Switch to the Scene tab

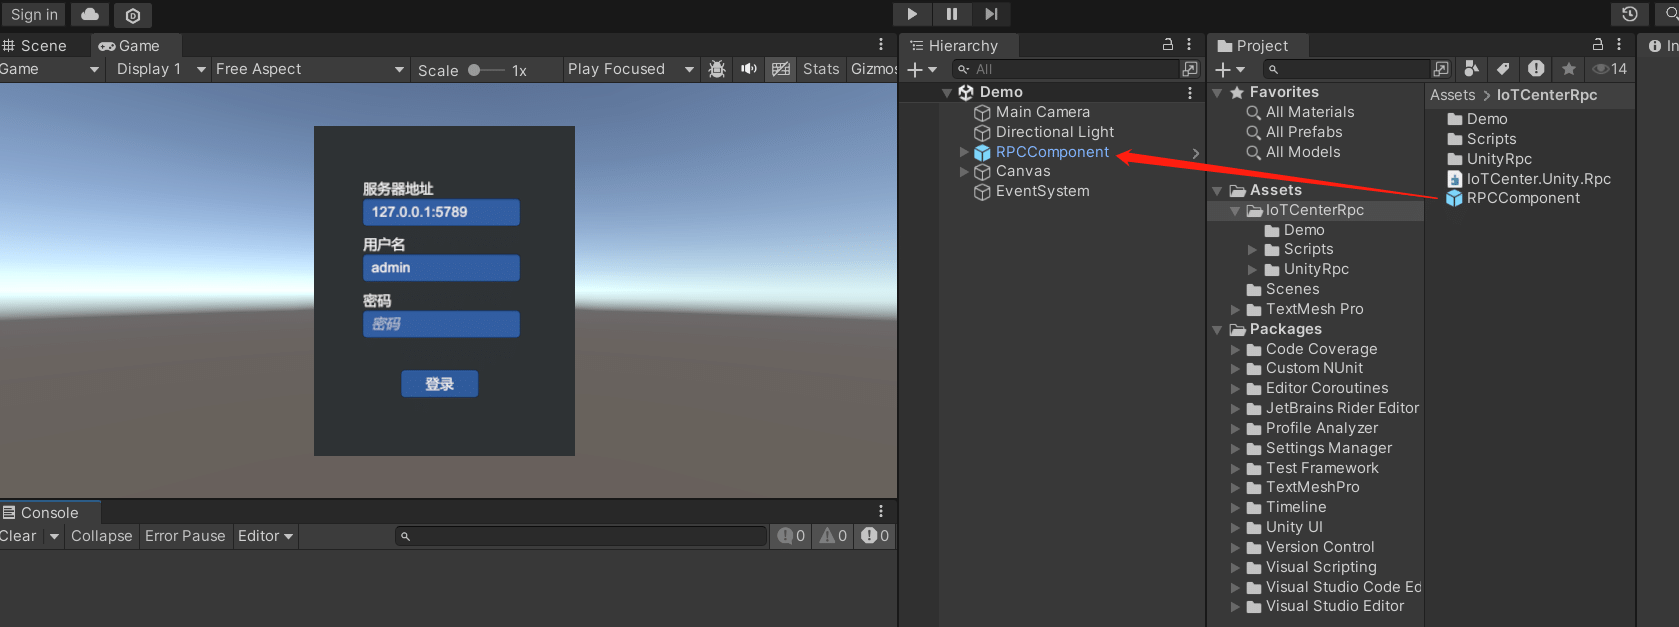point(36,46)
